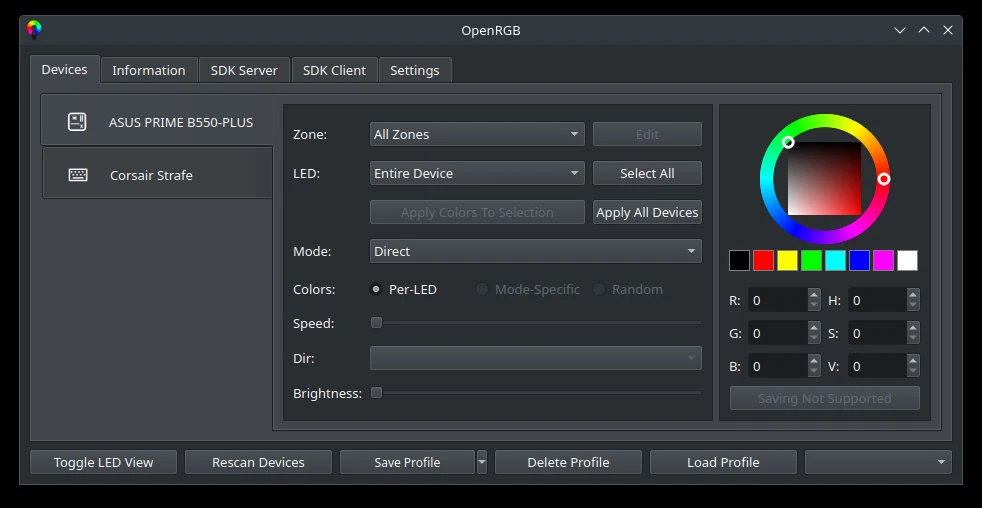Click the Edit zone button
The image size is (982, 508).
tap(647, 134)
